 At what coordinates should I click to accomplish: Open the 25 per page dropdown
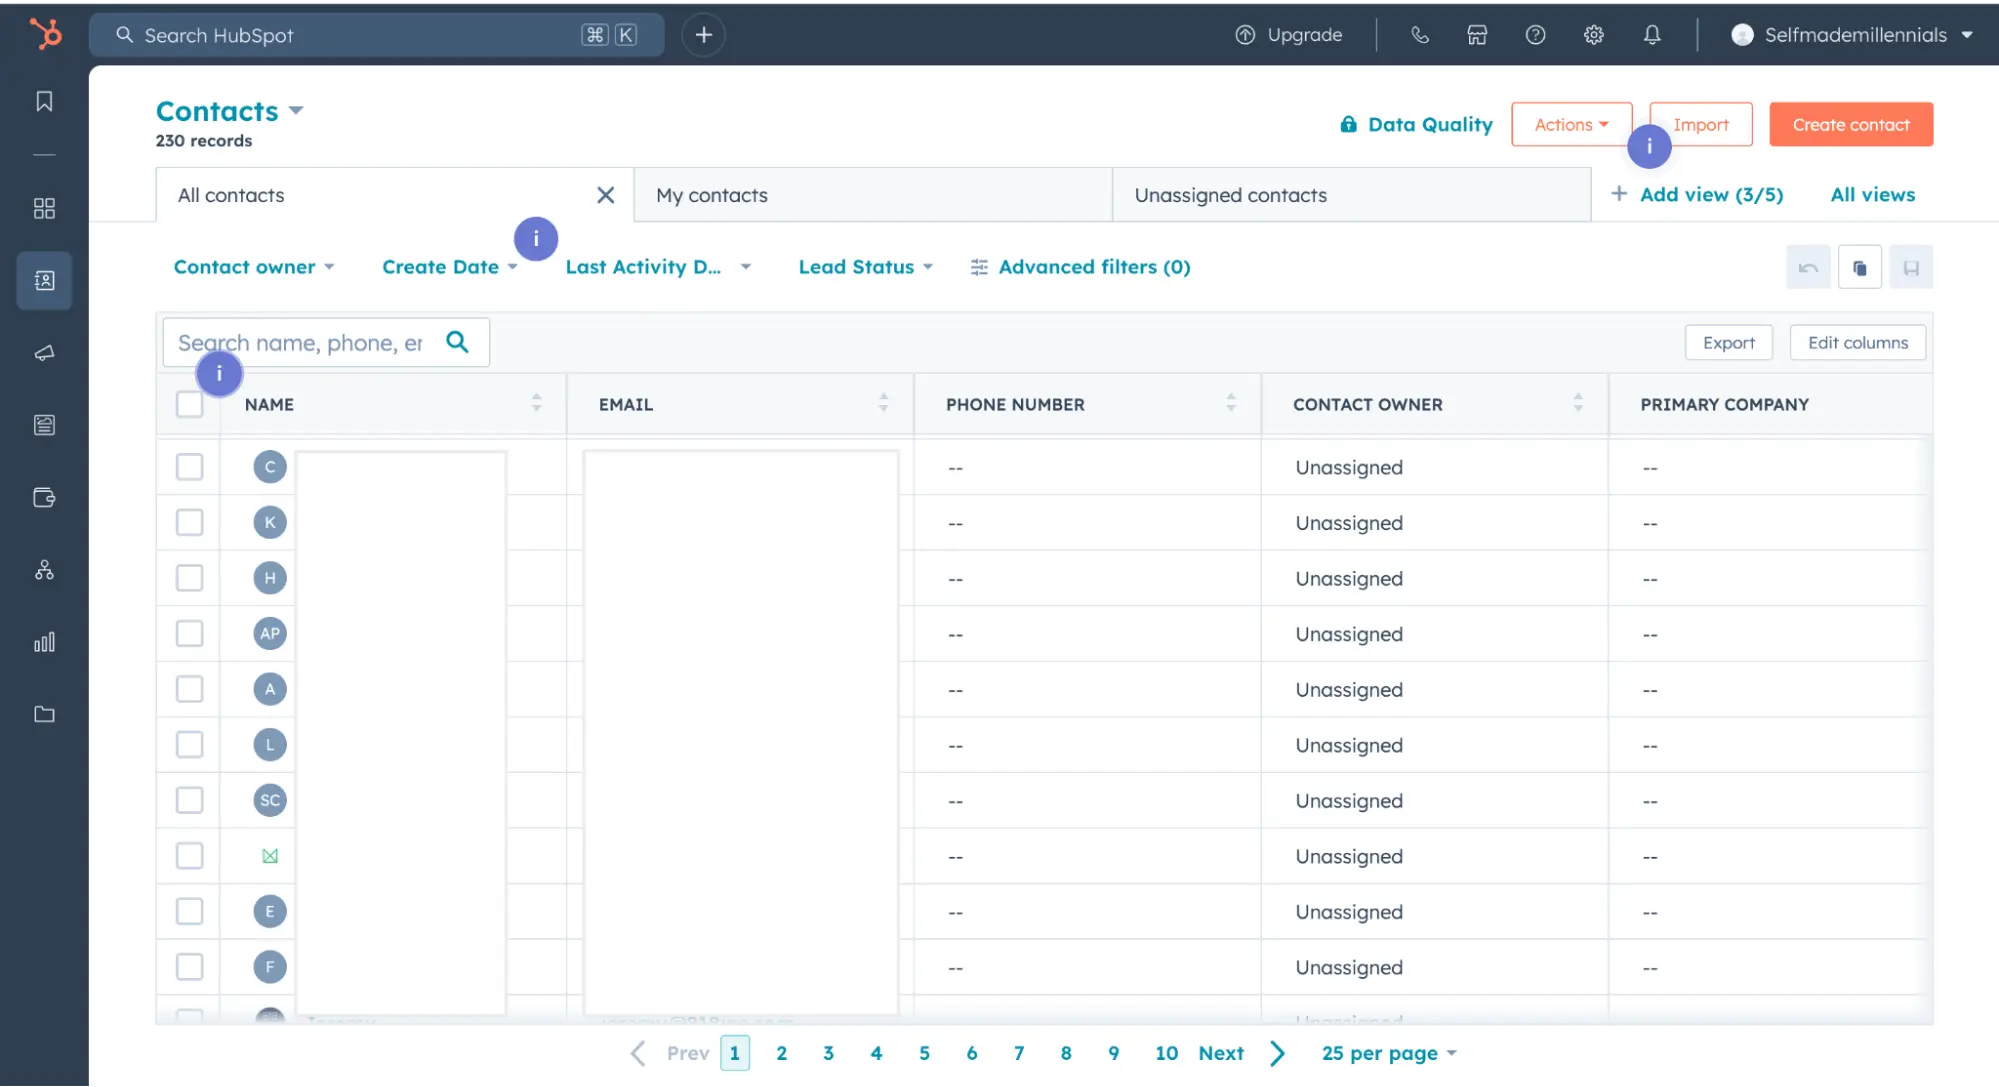[x=1387, y=1052]
